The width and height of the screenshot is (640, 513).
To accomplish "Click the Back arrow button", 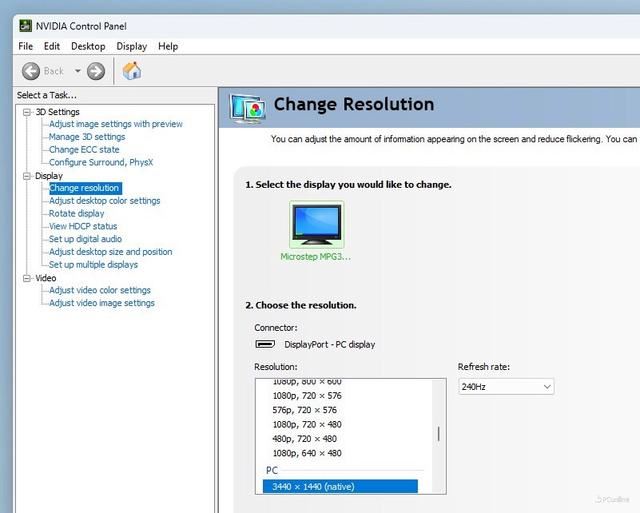I will click(x=31, y=71).
